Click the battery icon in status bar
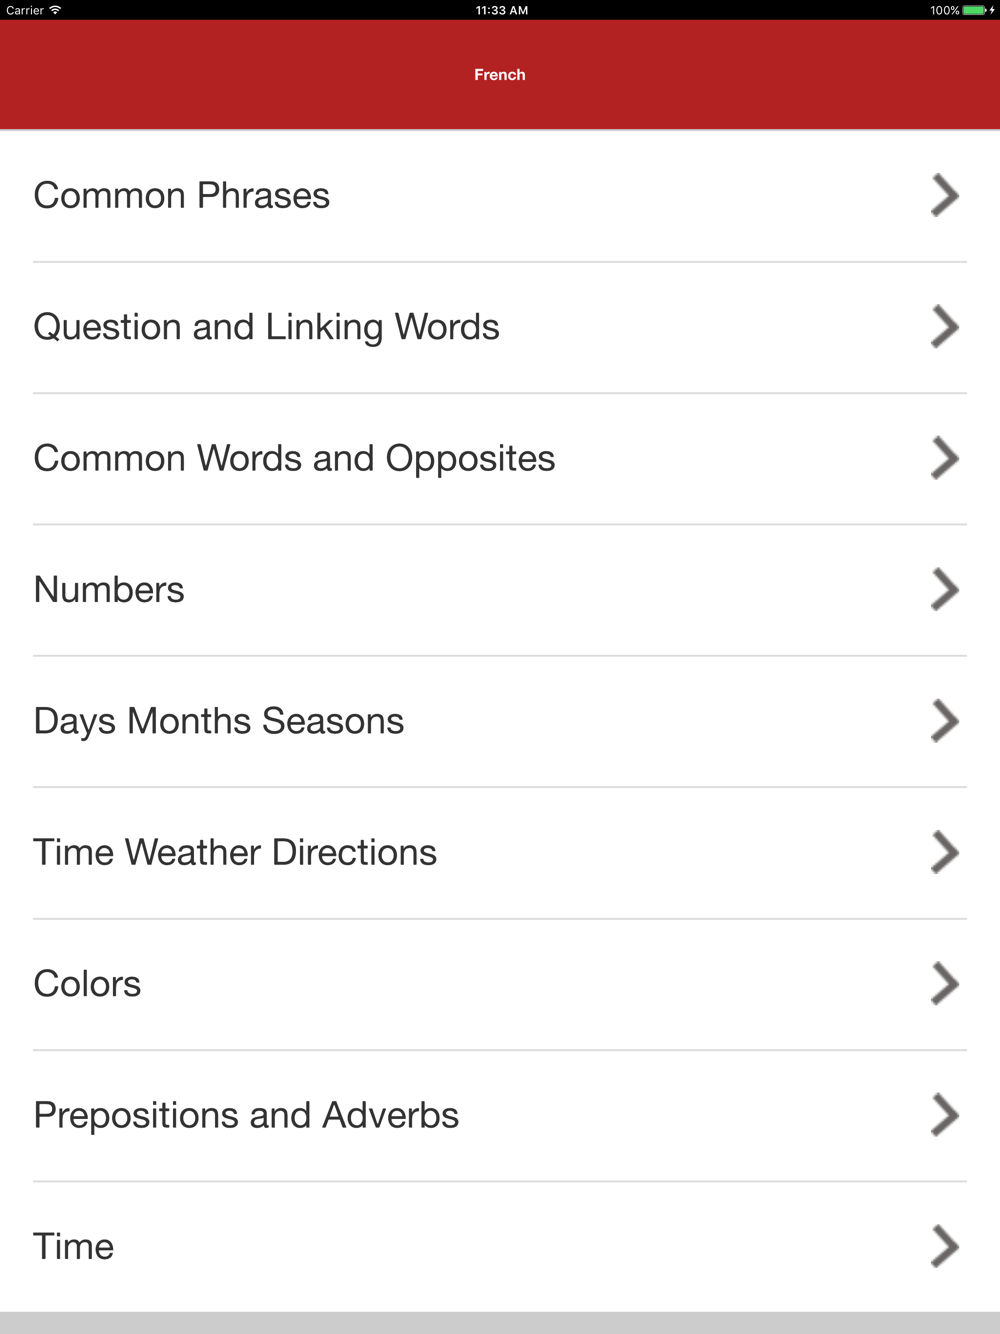Image resolution: width=1000 pixels, height=1334 pixels. [x=975, y=10]
